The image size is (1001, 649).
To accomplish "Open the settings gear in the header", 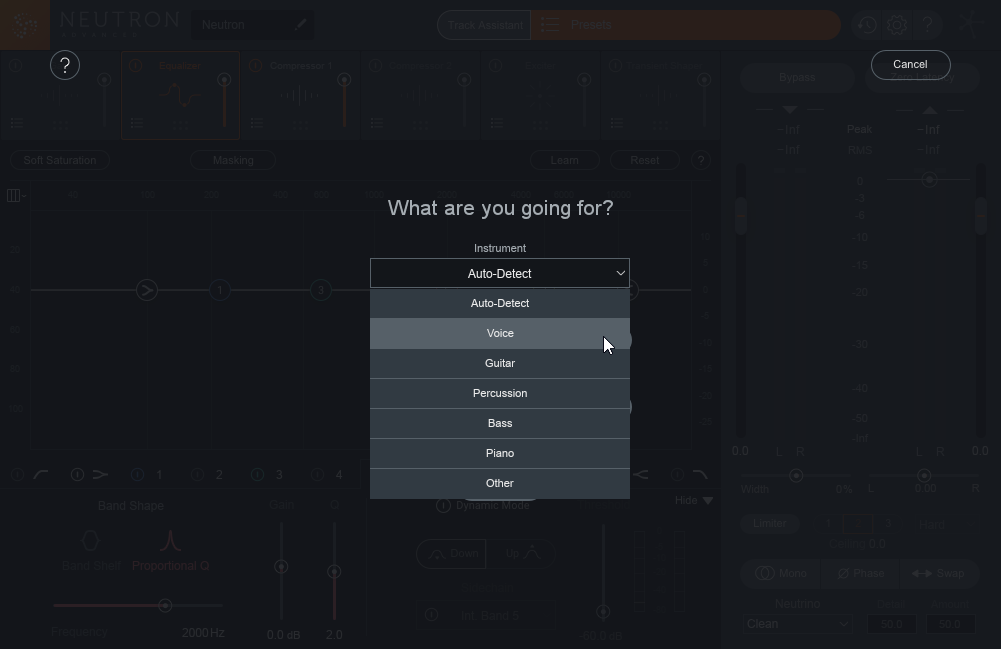I will [897, 25].
